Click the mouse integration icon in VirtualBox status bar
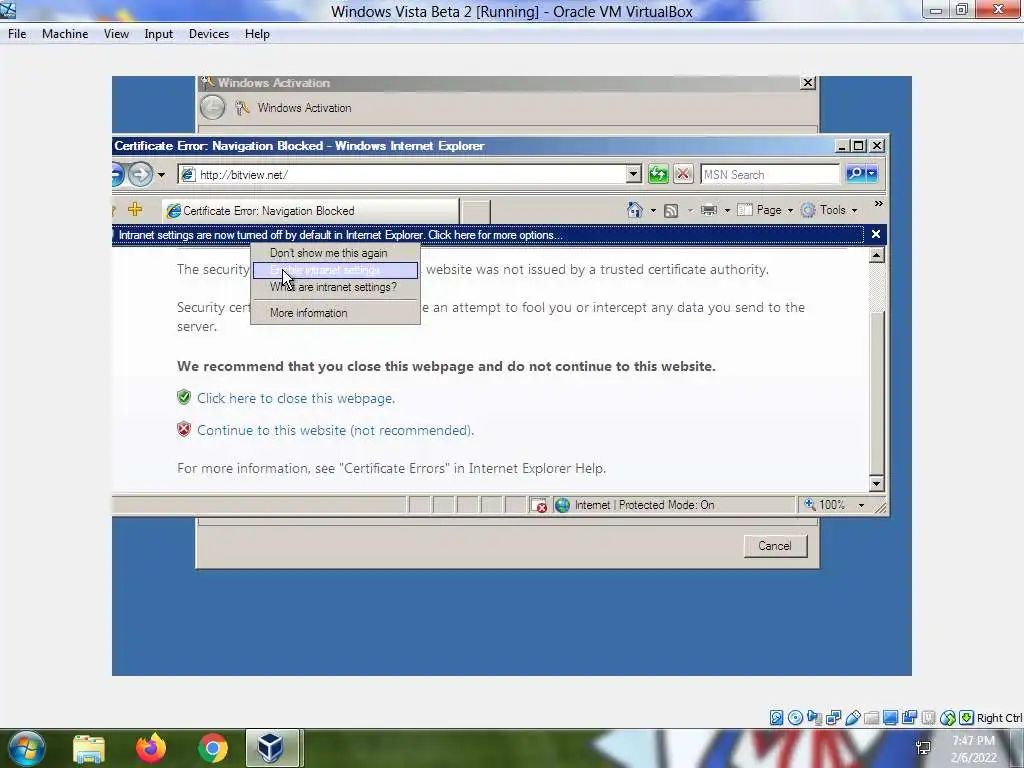This screenshot has height=768, width=1024. (948, 718)
